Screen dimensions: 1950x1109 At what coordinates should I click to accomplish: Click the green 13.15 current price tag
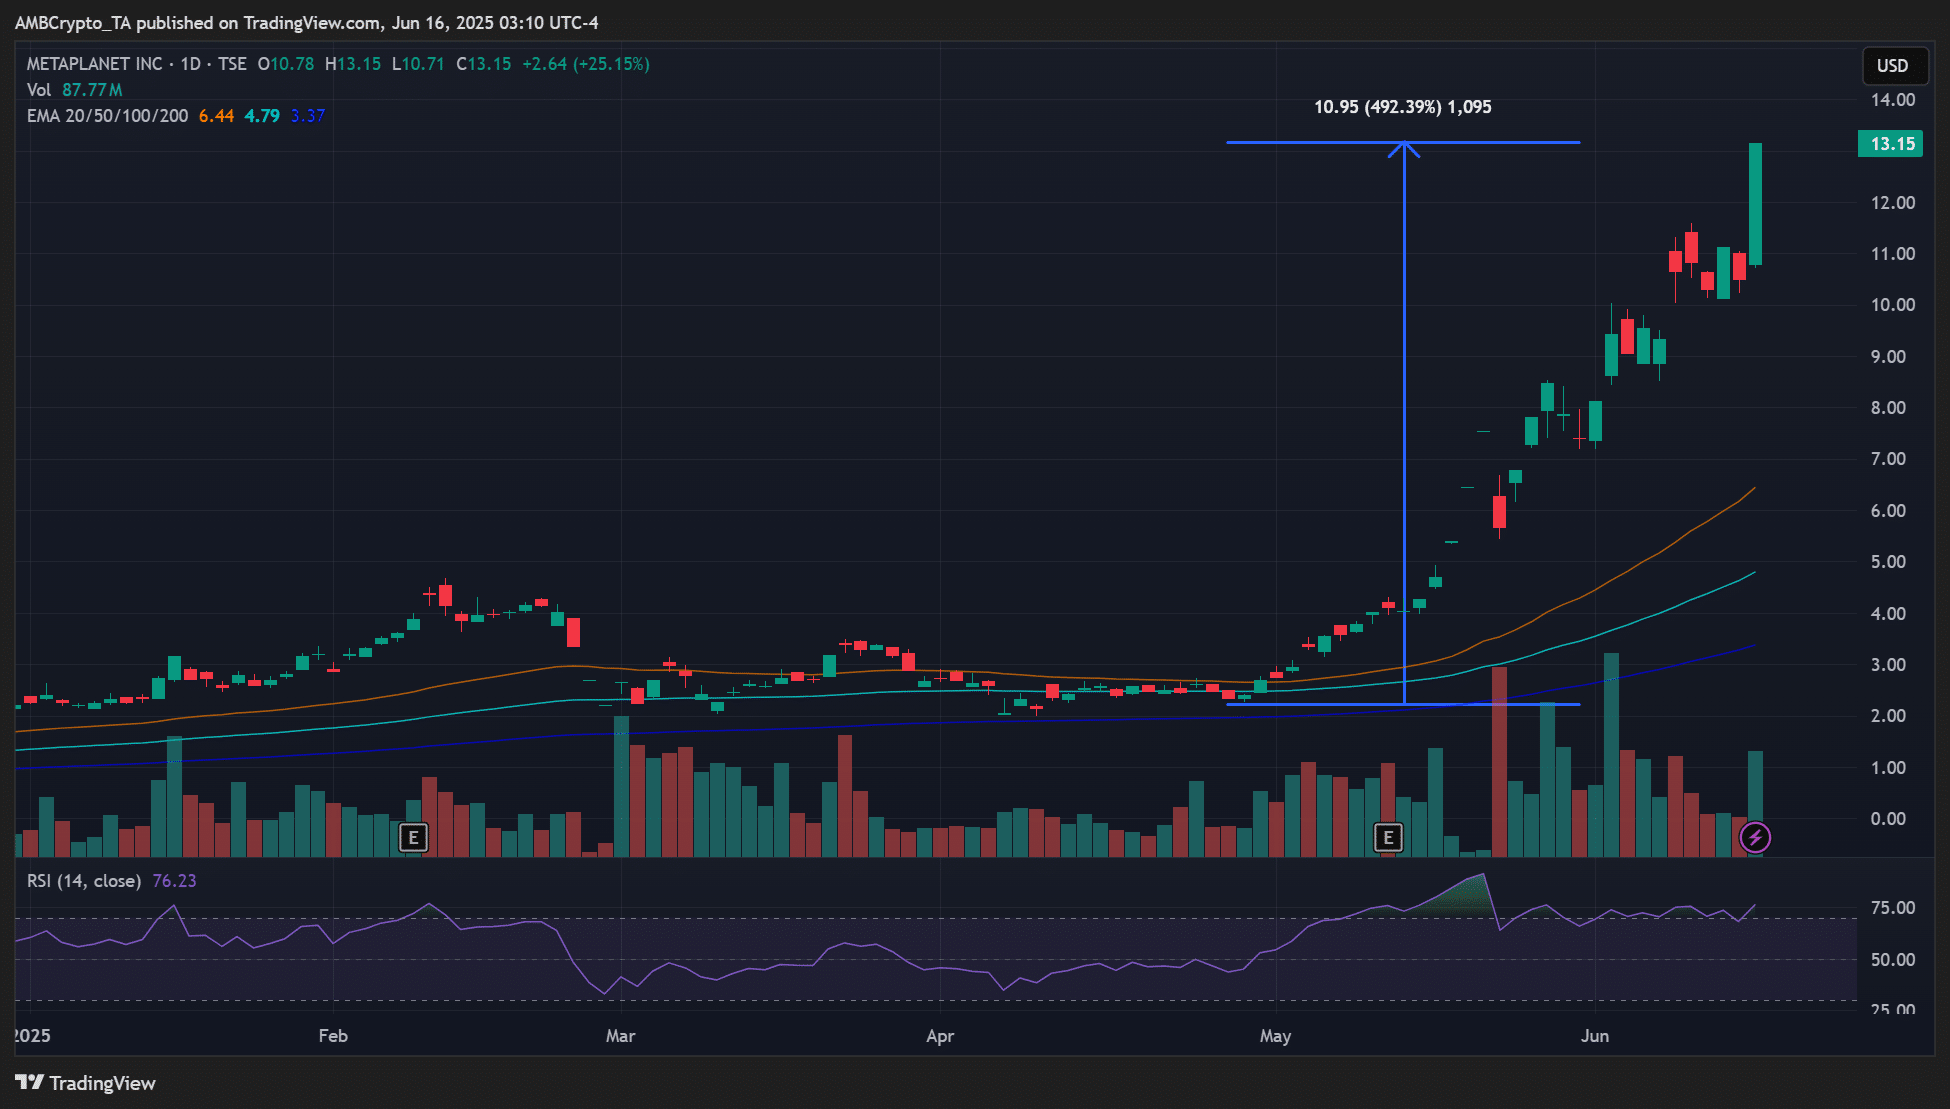point(1890,144)
